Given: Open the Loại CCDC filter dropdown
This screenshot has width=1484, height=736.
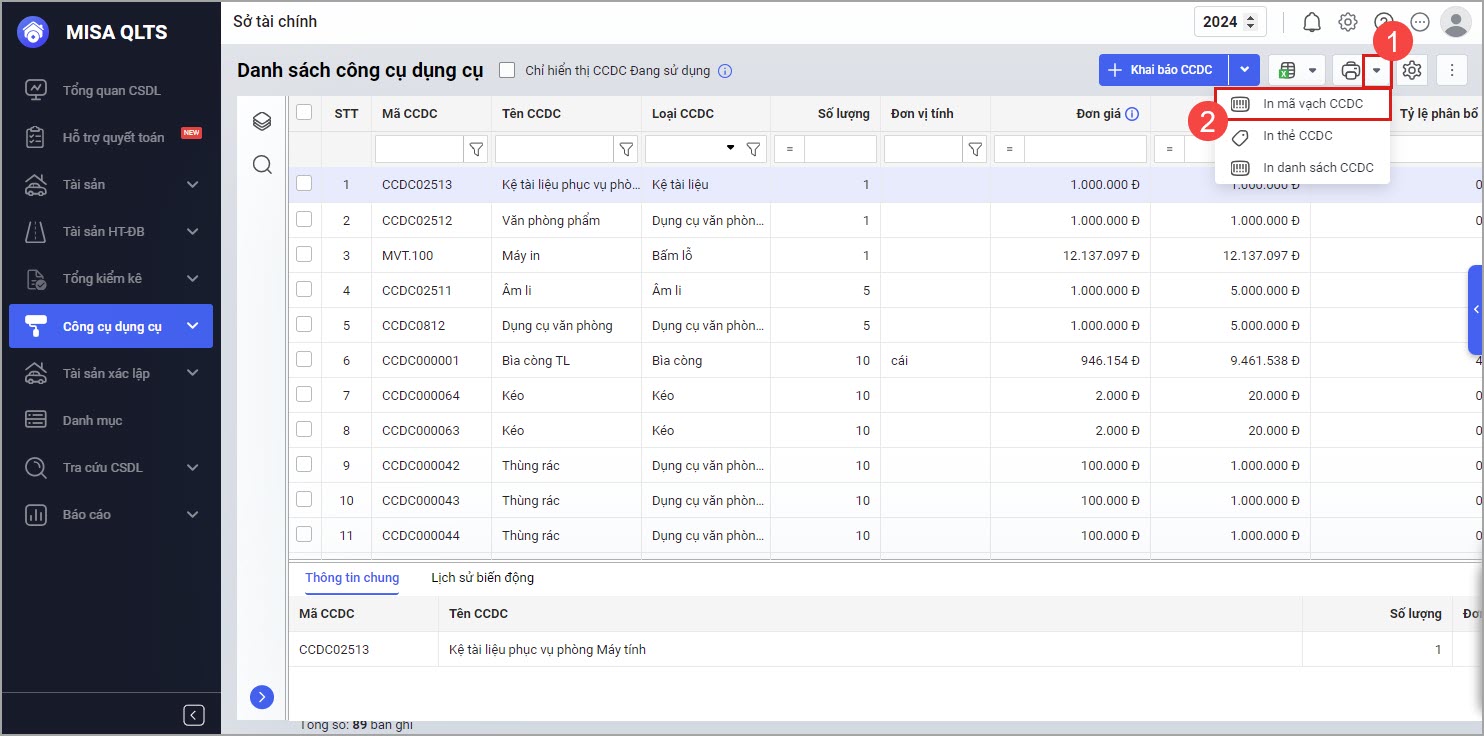Looking at the screenshot, I should pos(730,148).
